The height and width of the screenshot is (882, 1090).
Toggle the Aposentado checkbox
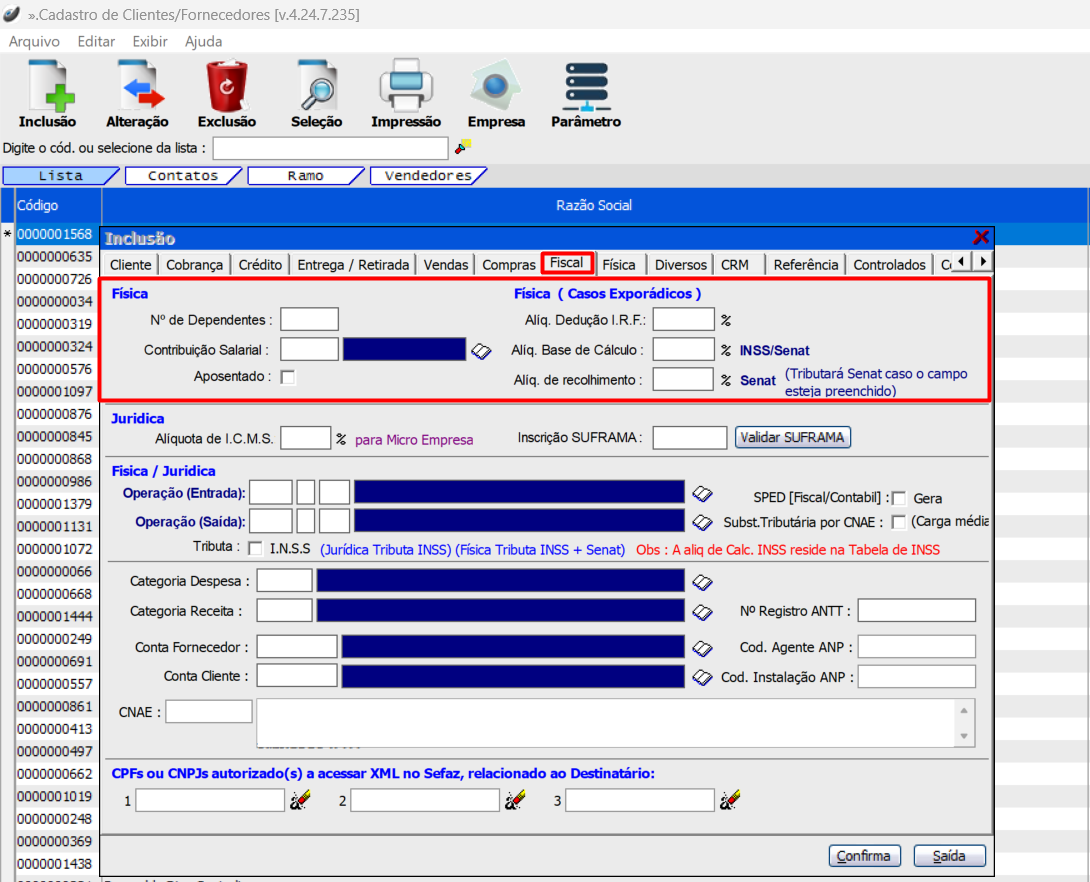pyautogui.click(x=288, y=377)
